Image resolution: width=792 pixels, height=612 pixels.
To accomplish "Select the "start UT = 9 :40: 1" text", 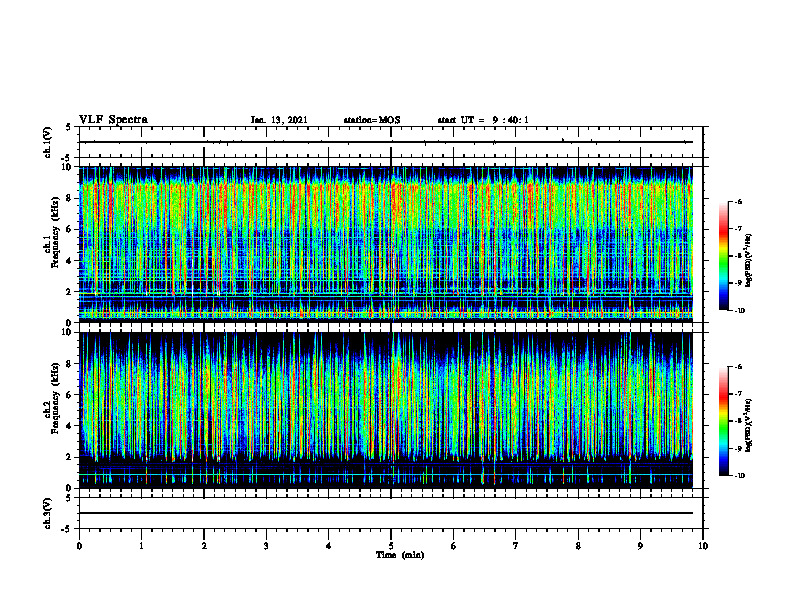I will [483, 120].
